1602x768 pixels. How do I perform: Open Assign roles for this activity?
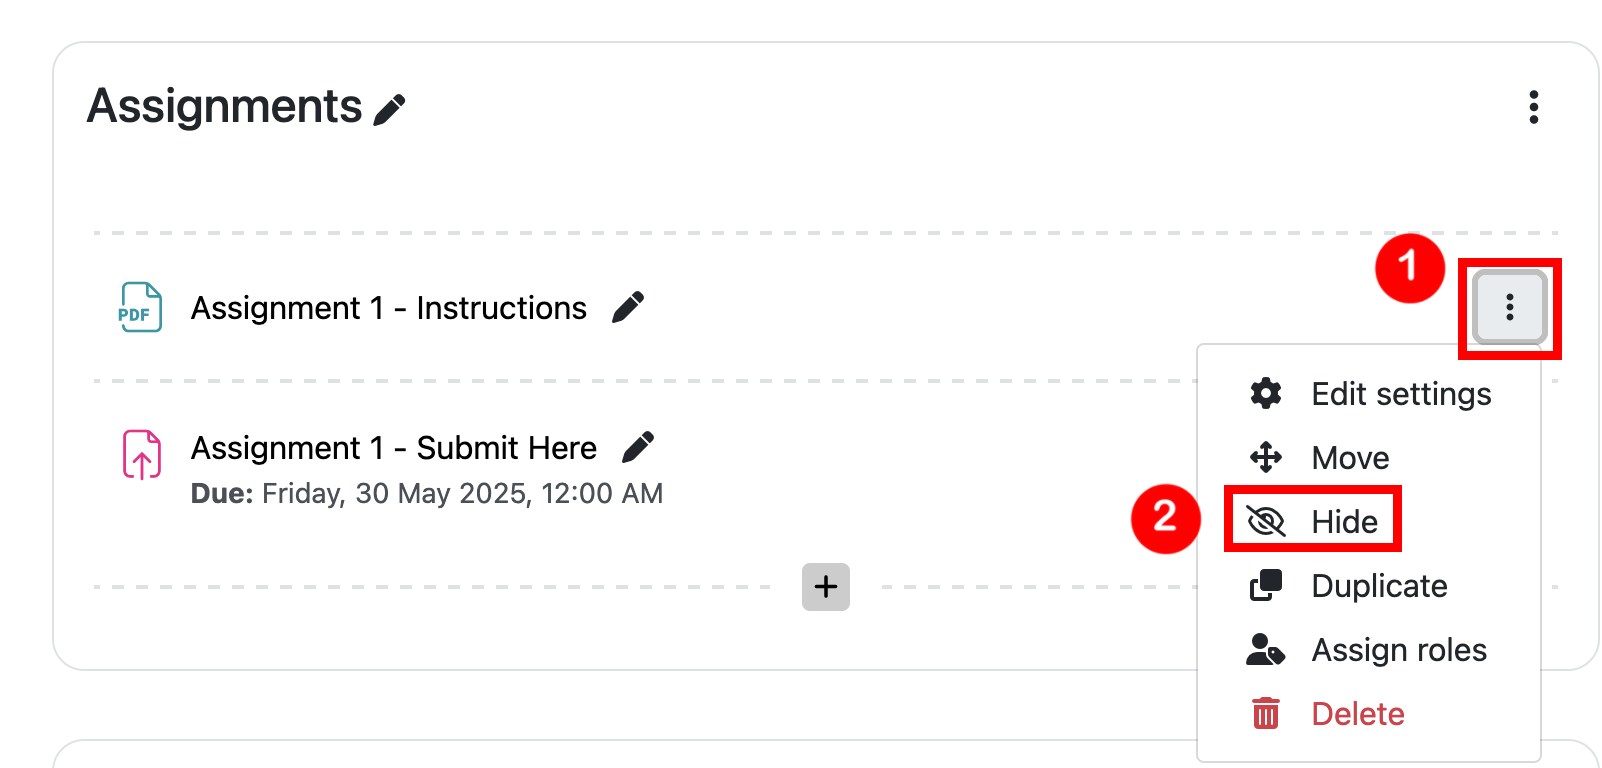pos(1398,650)
